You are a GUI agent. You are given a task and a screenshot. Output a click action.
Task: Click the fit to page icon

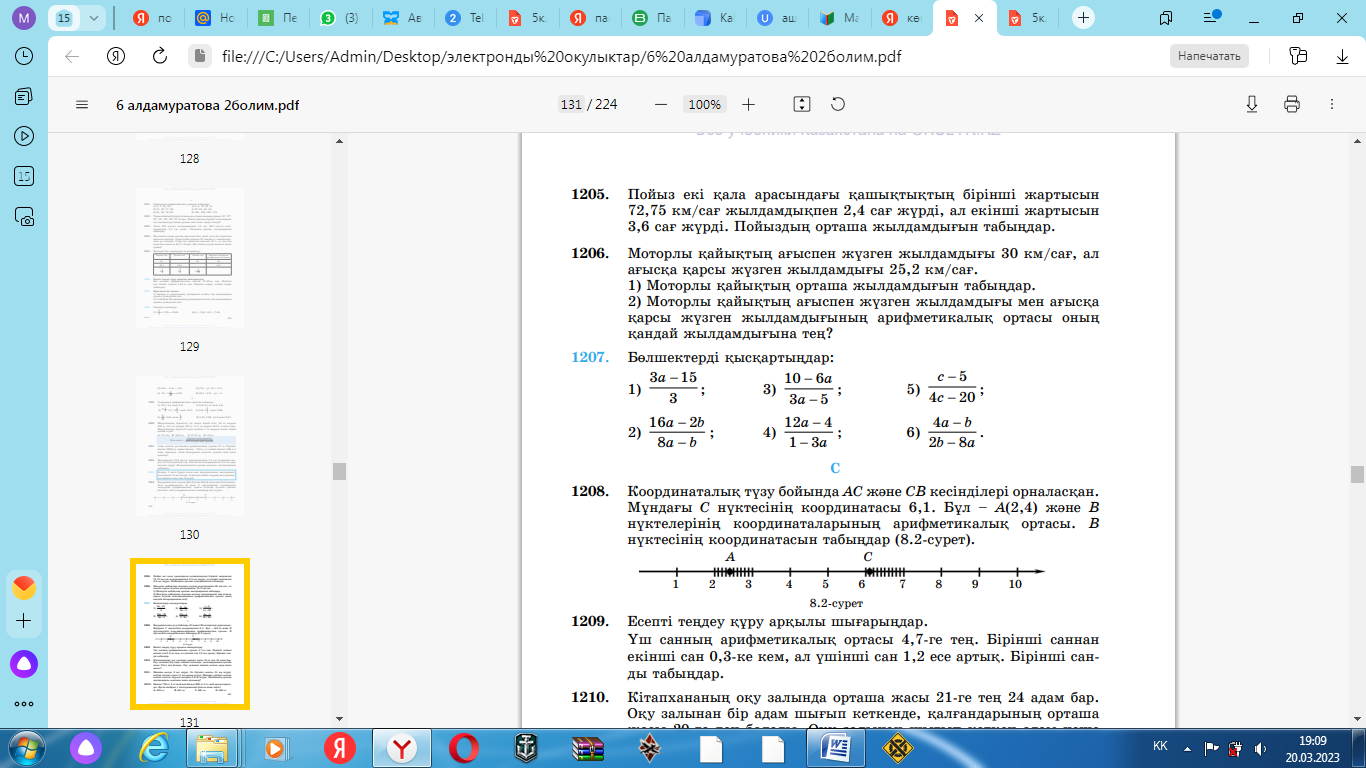pos(801,105)
